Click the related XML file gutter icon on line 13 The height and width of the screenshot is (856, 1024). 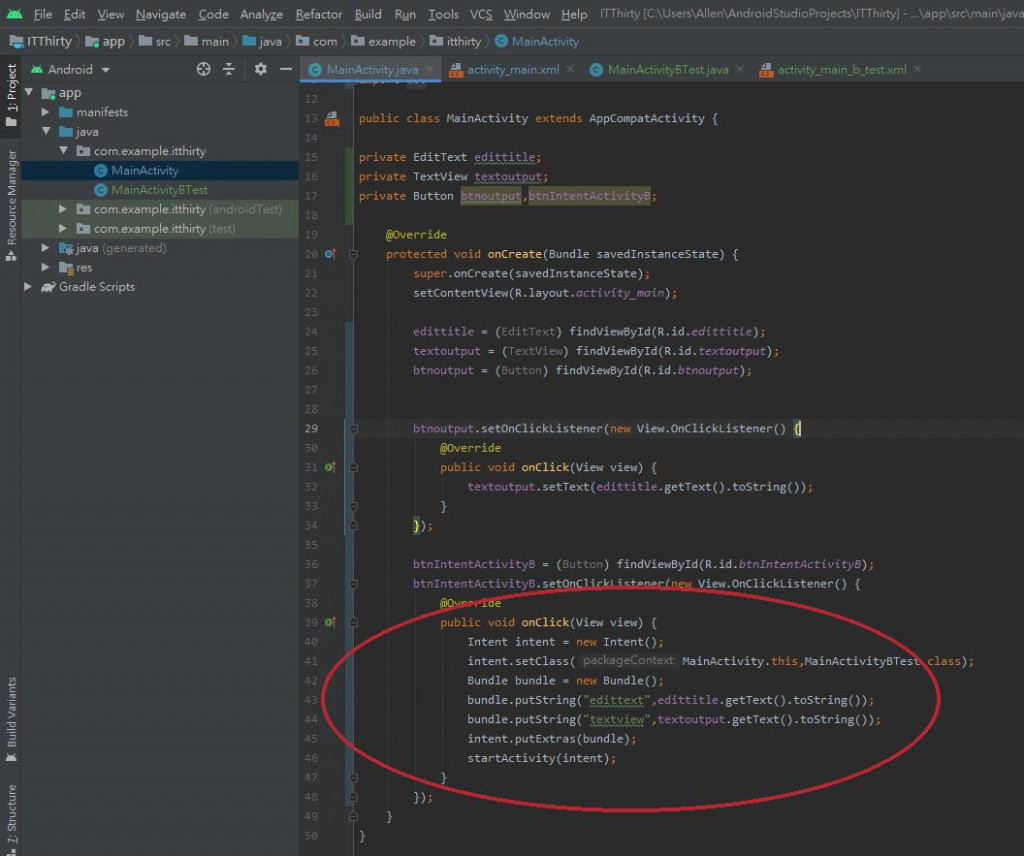[x=331, y=118]
